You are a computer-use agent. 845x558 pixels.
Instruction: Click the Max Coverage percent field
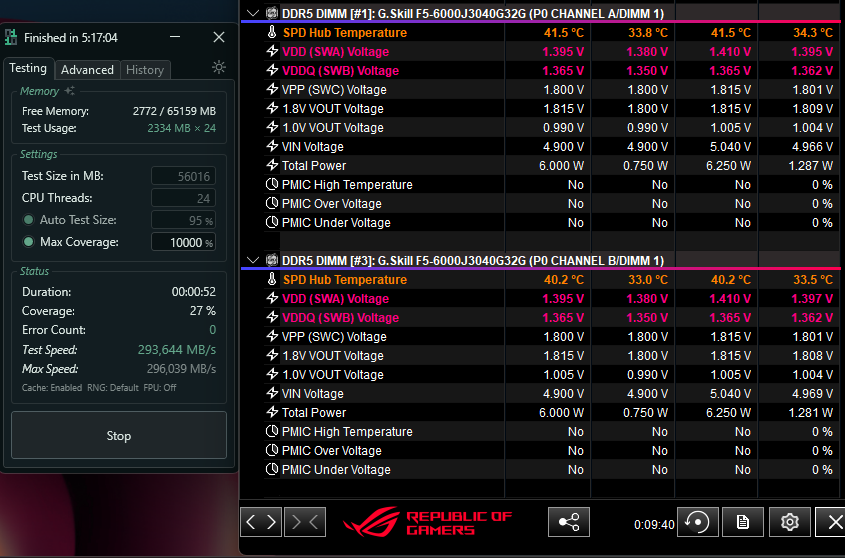[x=183, y=242]
